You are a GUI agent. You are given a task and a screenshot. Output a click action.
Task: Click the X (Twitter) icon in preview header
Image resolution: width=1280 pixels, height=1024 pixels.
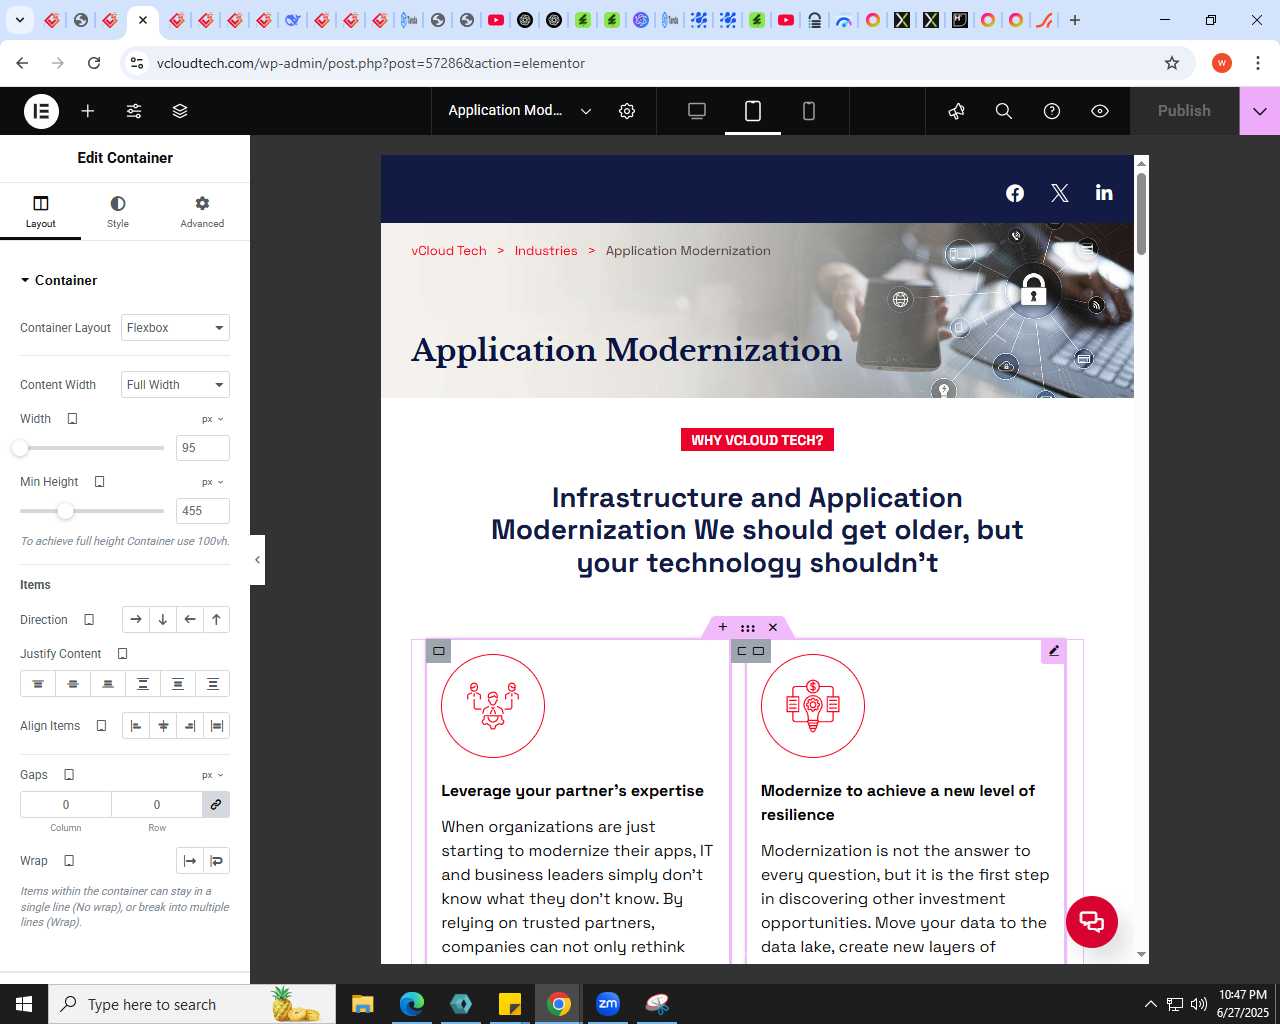pyautogui.click(x=1060, y=193)
